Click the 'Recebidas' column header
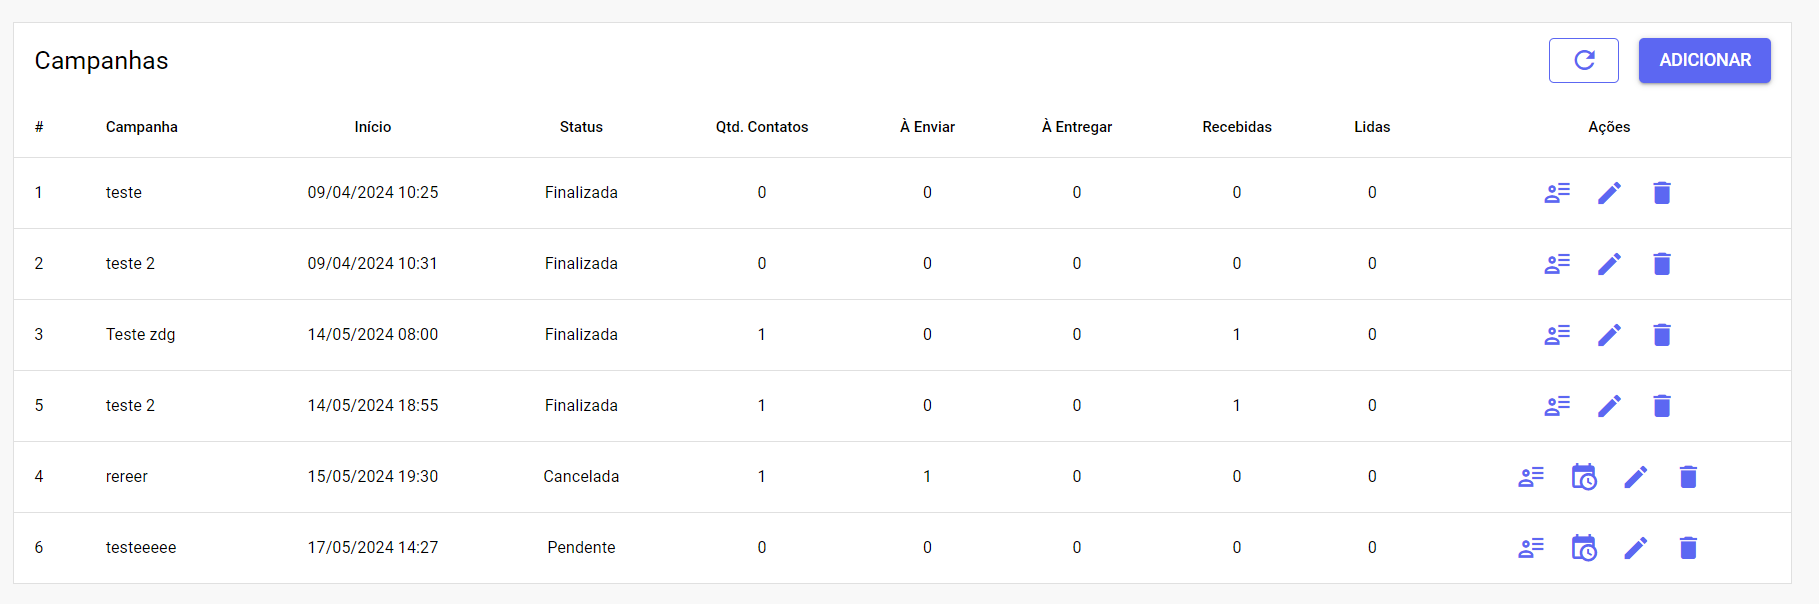The image size is (1819, 604). coord(1237,127)
